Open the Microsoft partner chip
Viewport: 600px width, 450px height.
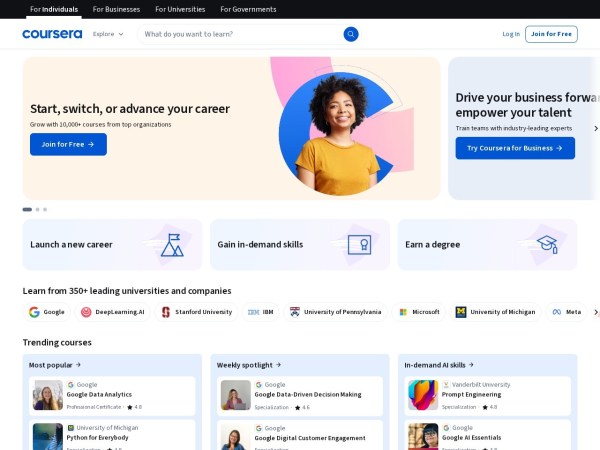419,312
